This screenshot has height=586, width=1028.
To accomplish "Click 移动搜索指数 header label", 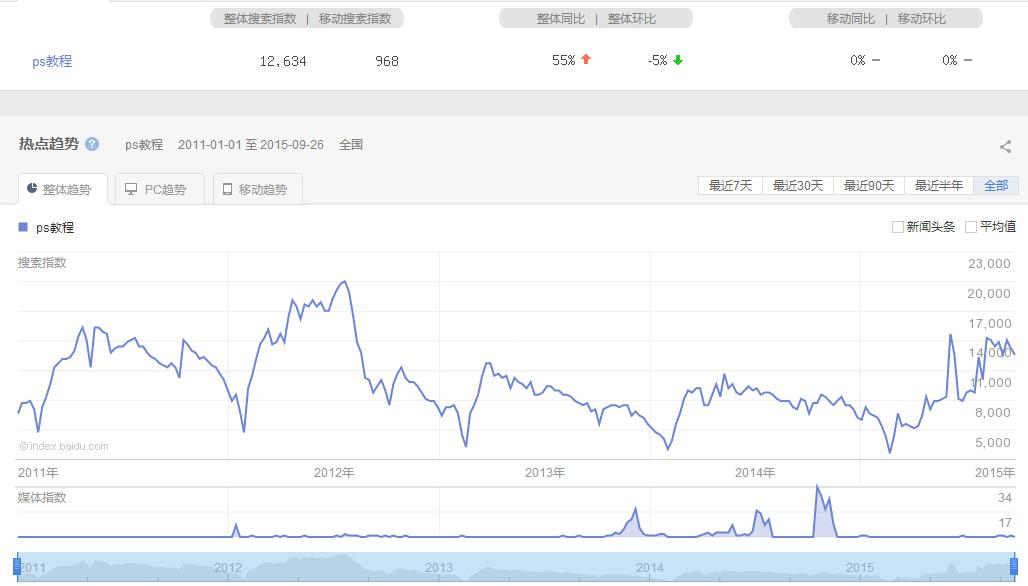I will tap(355, 18).
